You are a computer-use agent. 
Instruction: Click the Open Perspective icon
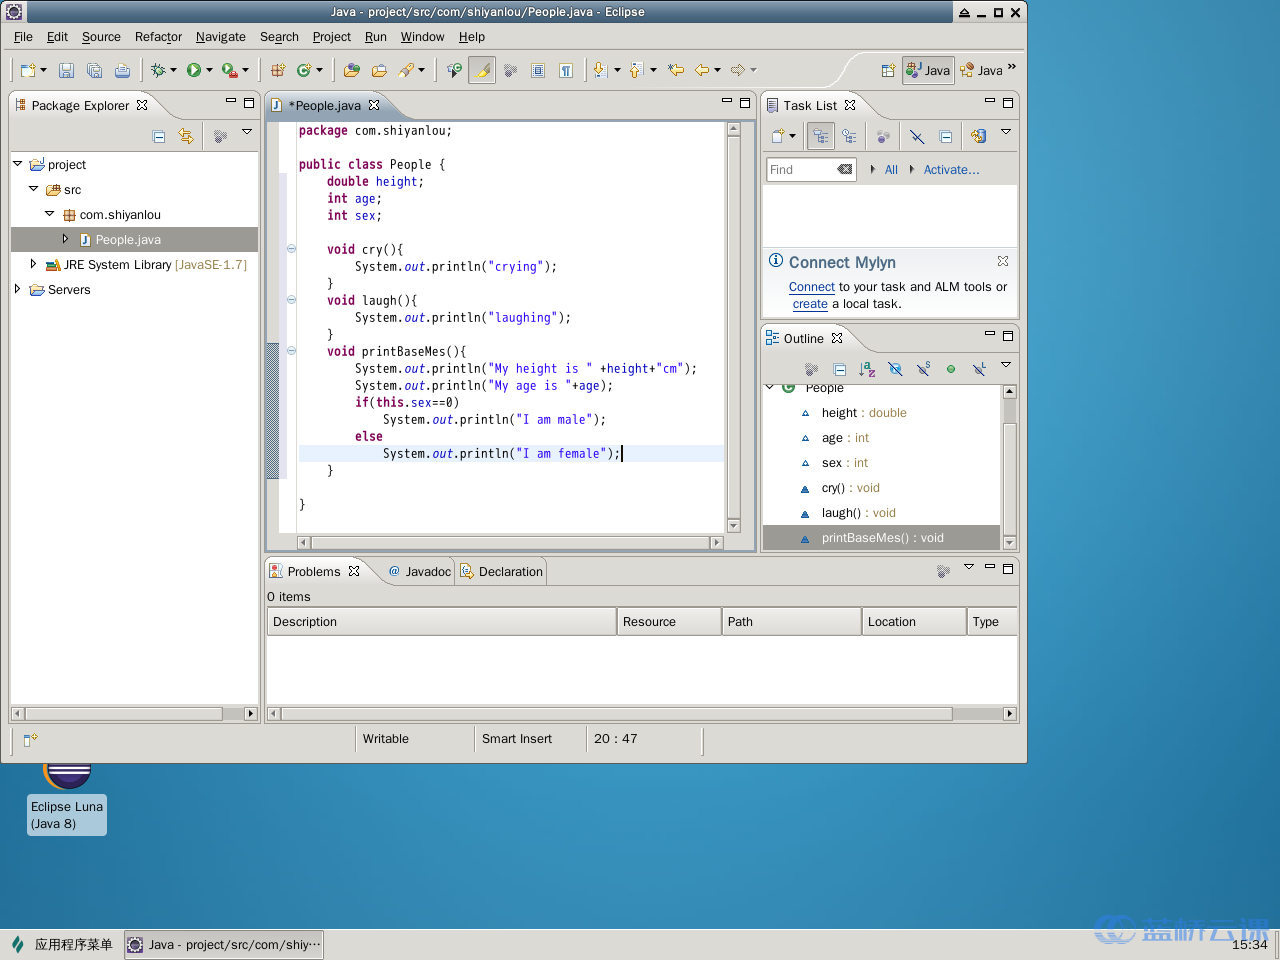click(x=888, y=70)
